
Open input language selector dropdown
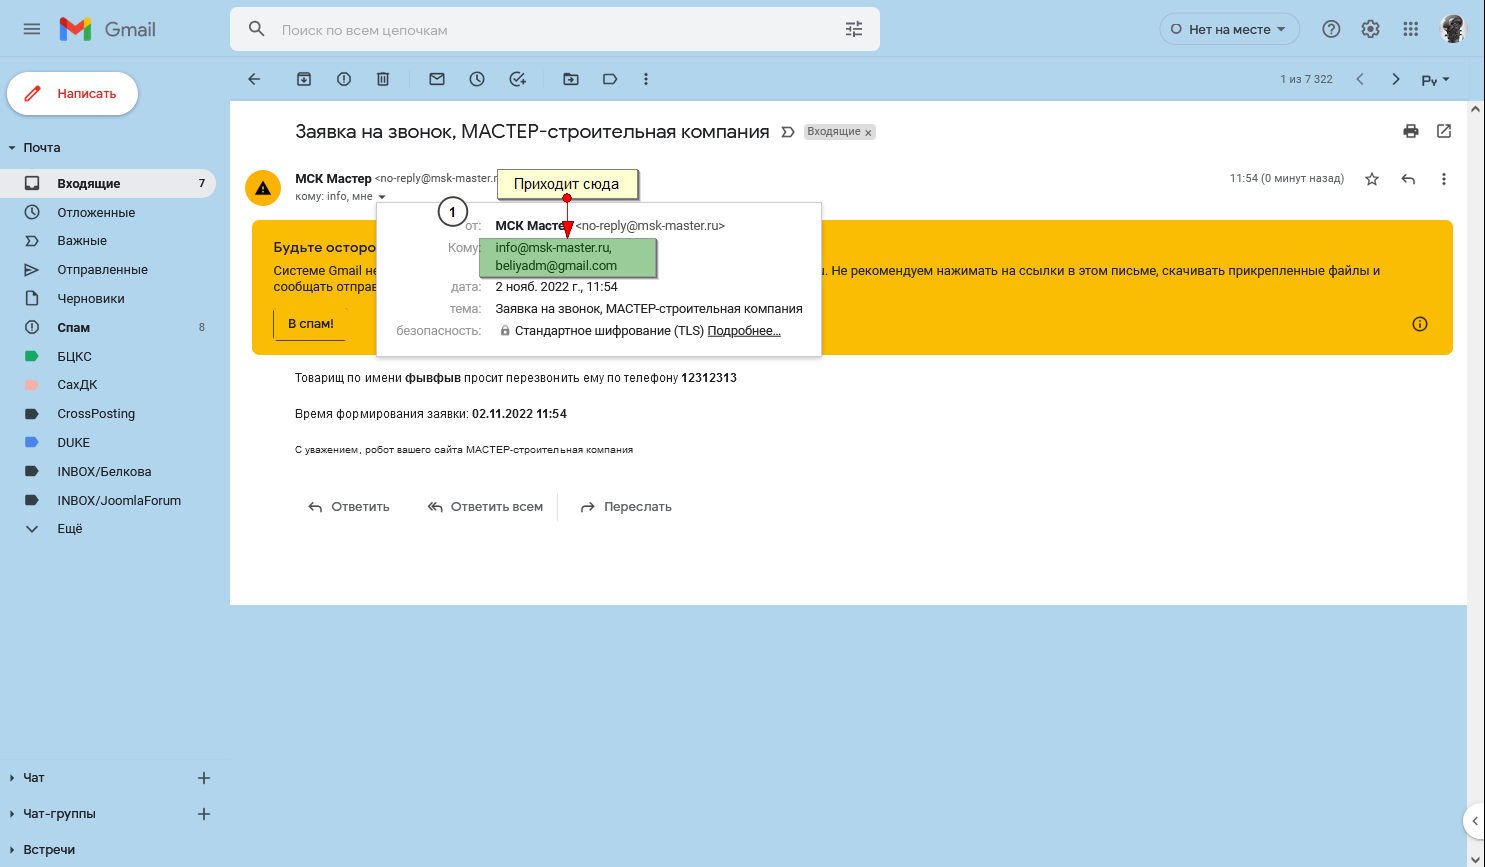click(x=1436, y=80)
